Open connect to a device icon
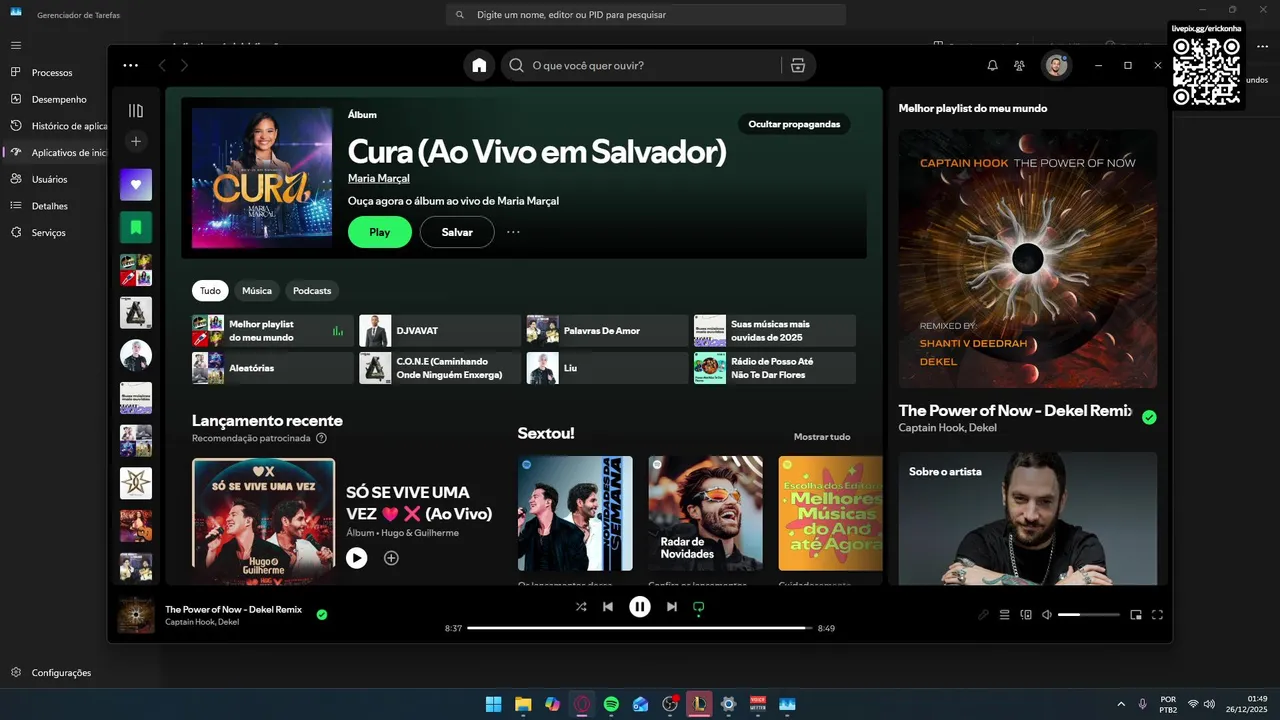 [x=1026, y=615]
